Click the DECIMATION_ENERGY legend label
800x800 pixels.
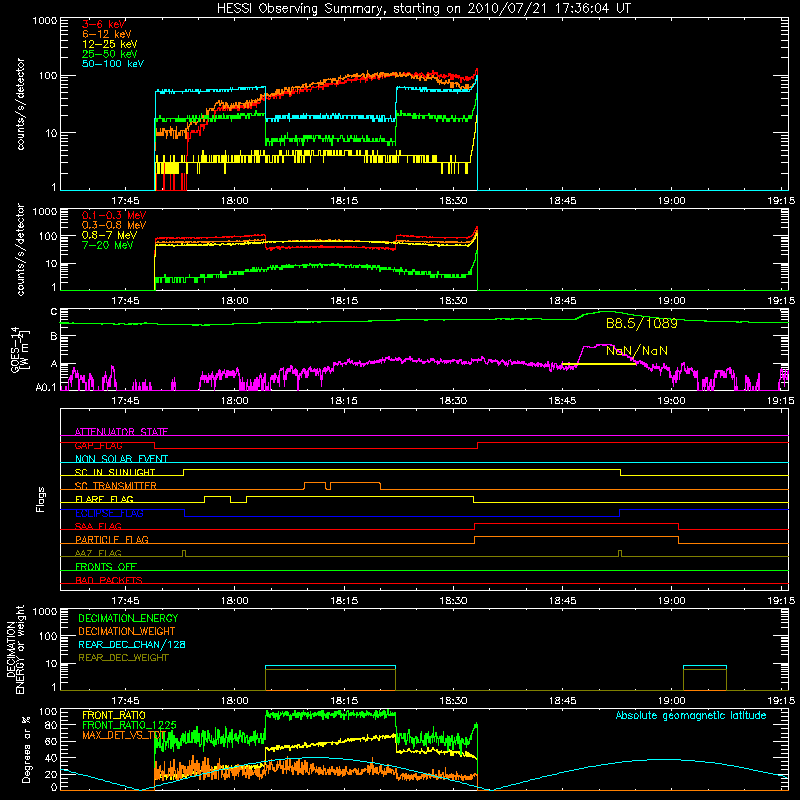tap(128, 618)
